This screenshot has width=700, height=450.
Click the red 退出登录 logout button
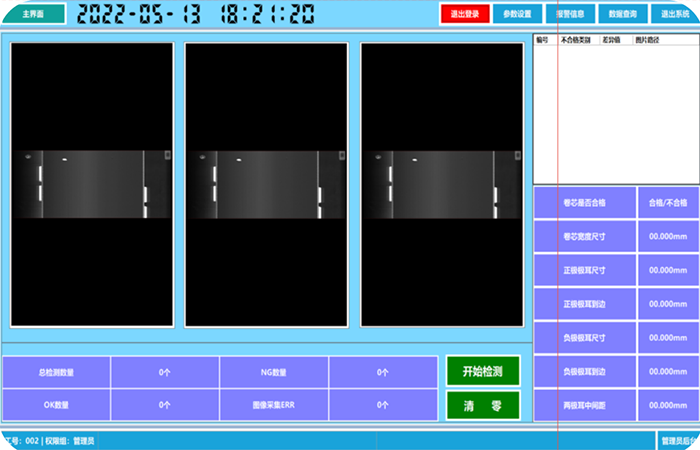click(x=465, y=14)
